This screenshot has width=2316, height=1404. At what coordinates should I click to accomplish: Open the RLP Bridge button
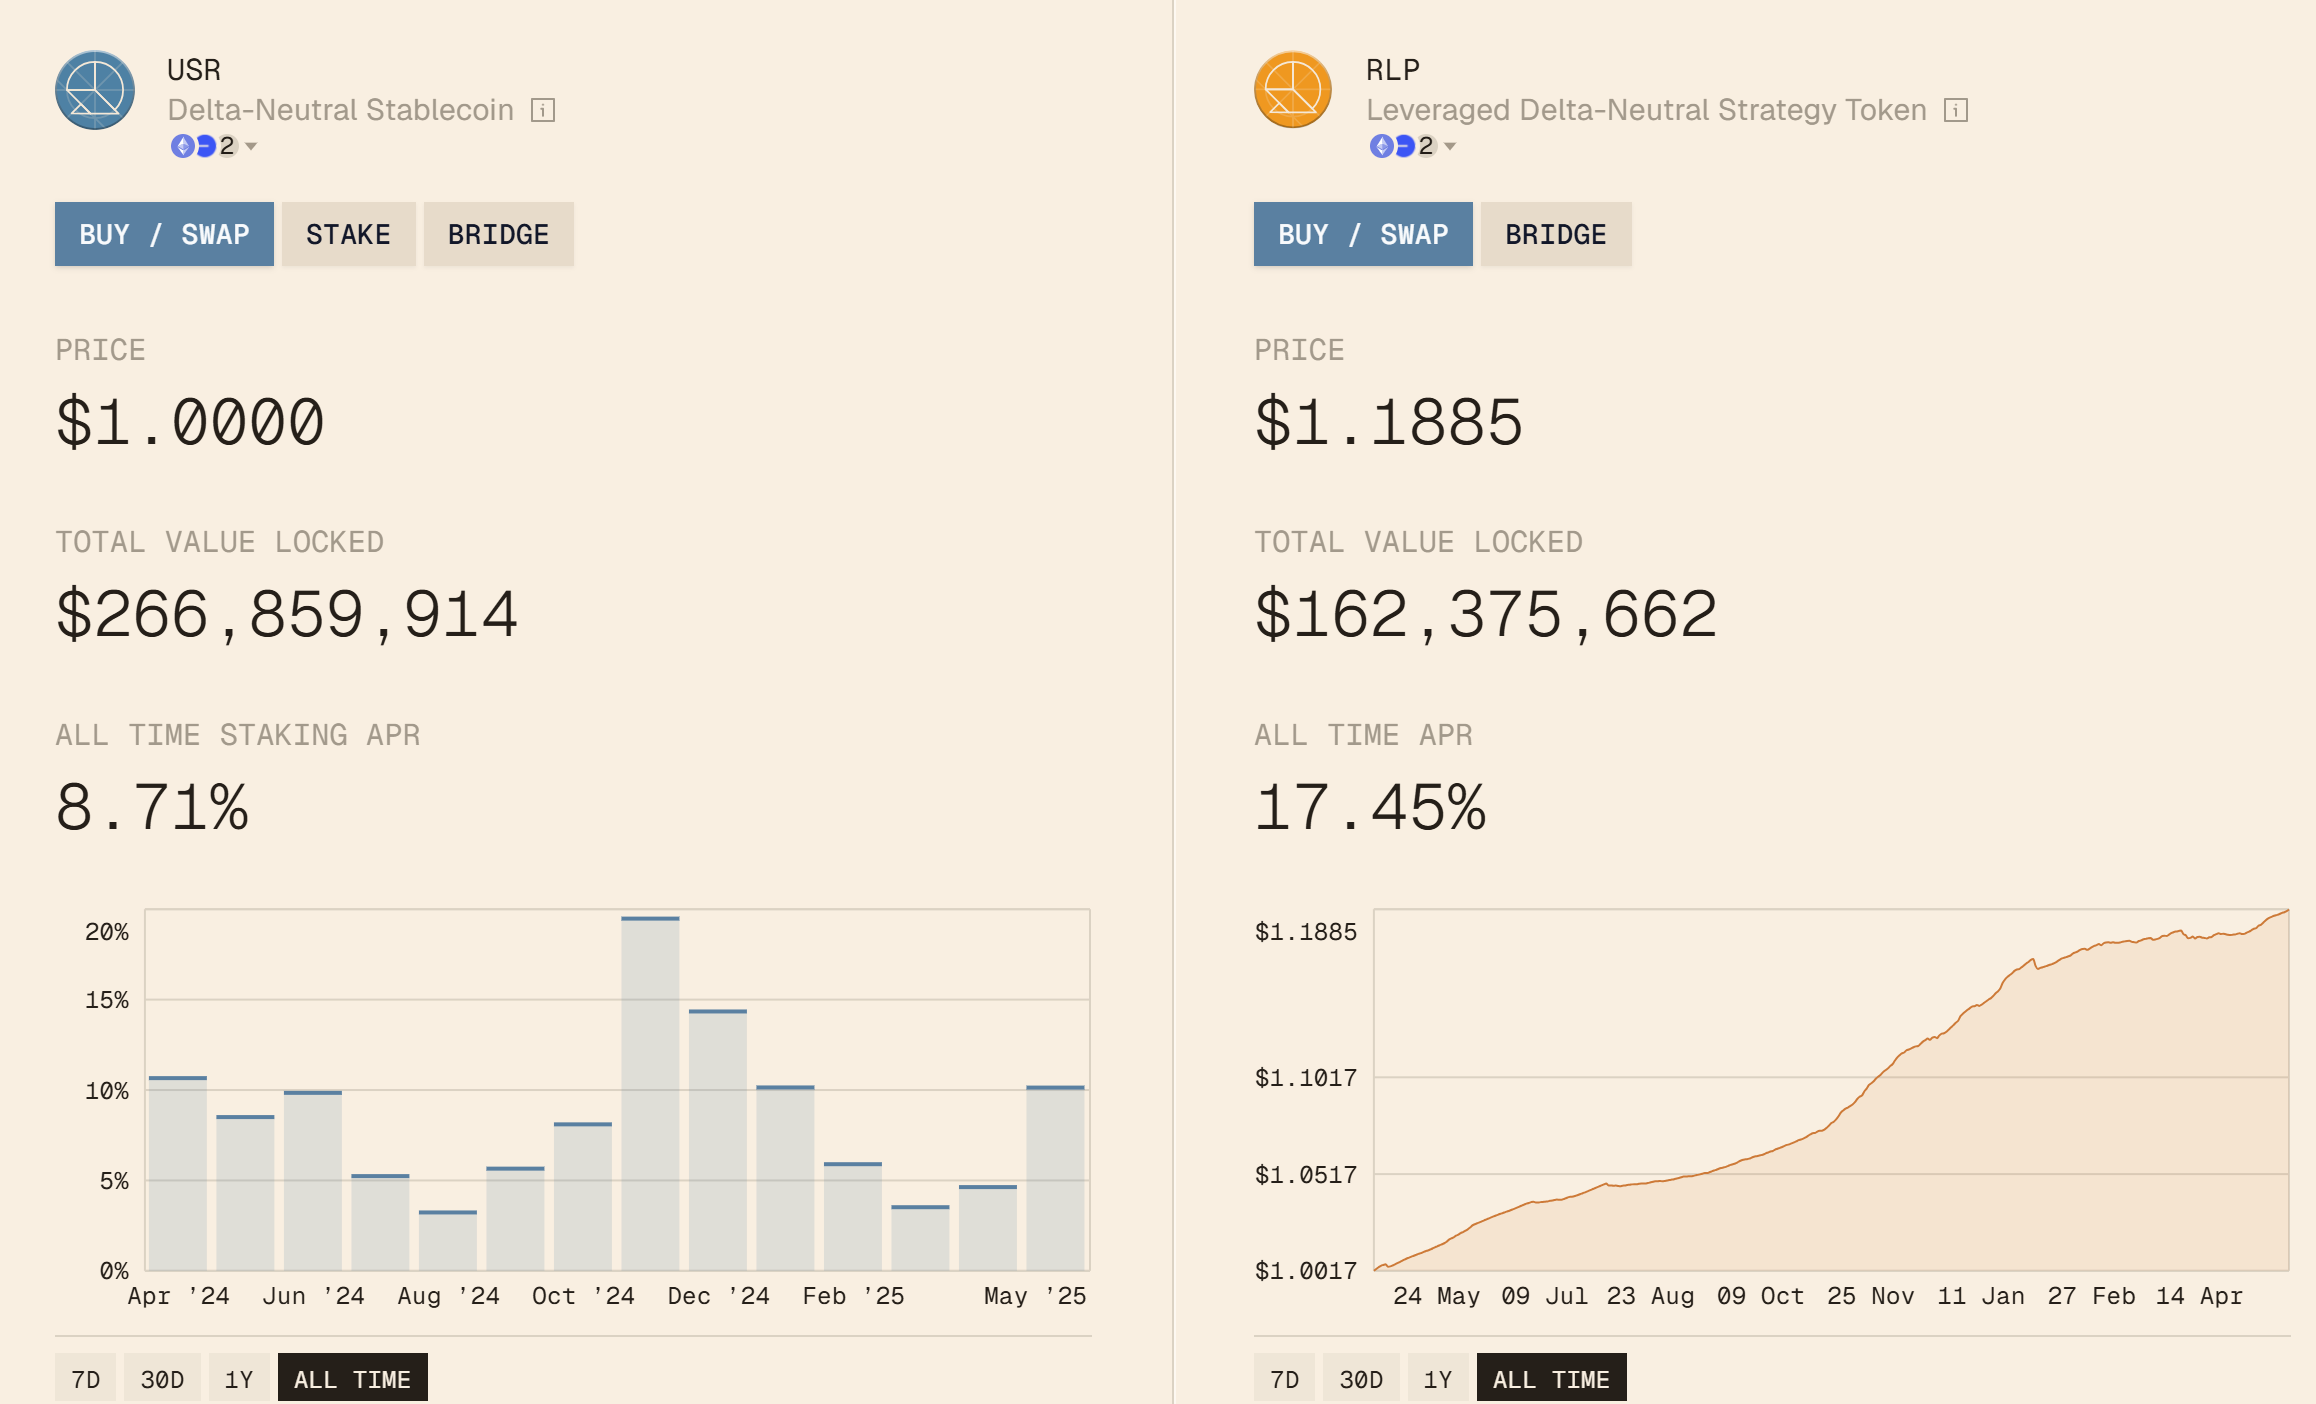point(1555,234)
